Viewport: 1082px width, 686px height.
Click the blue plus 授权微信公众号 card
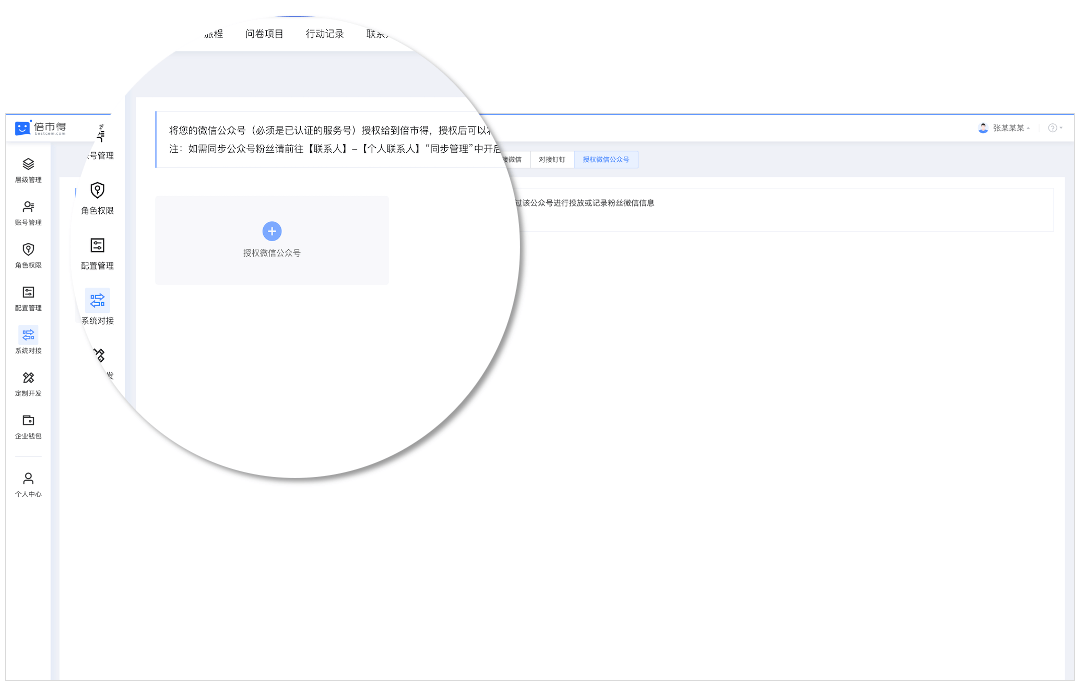click(272, 239)
